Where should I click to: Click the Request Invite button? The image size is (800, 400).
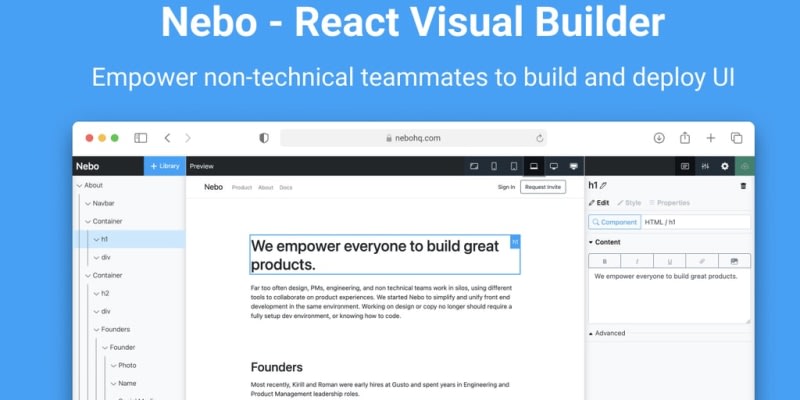tap(543, 187)
